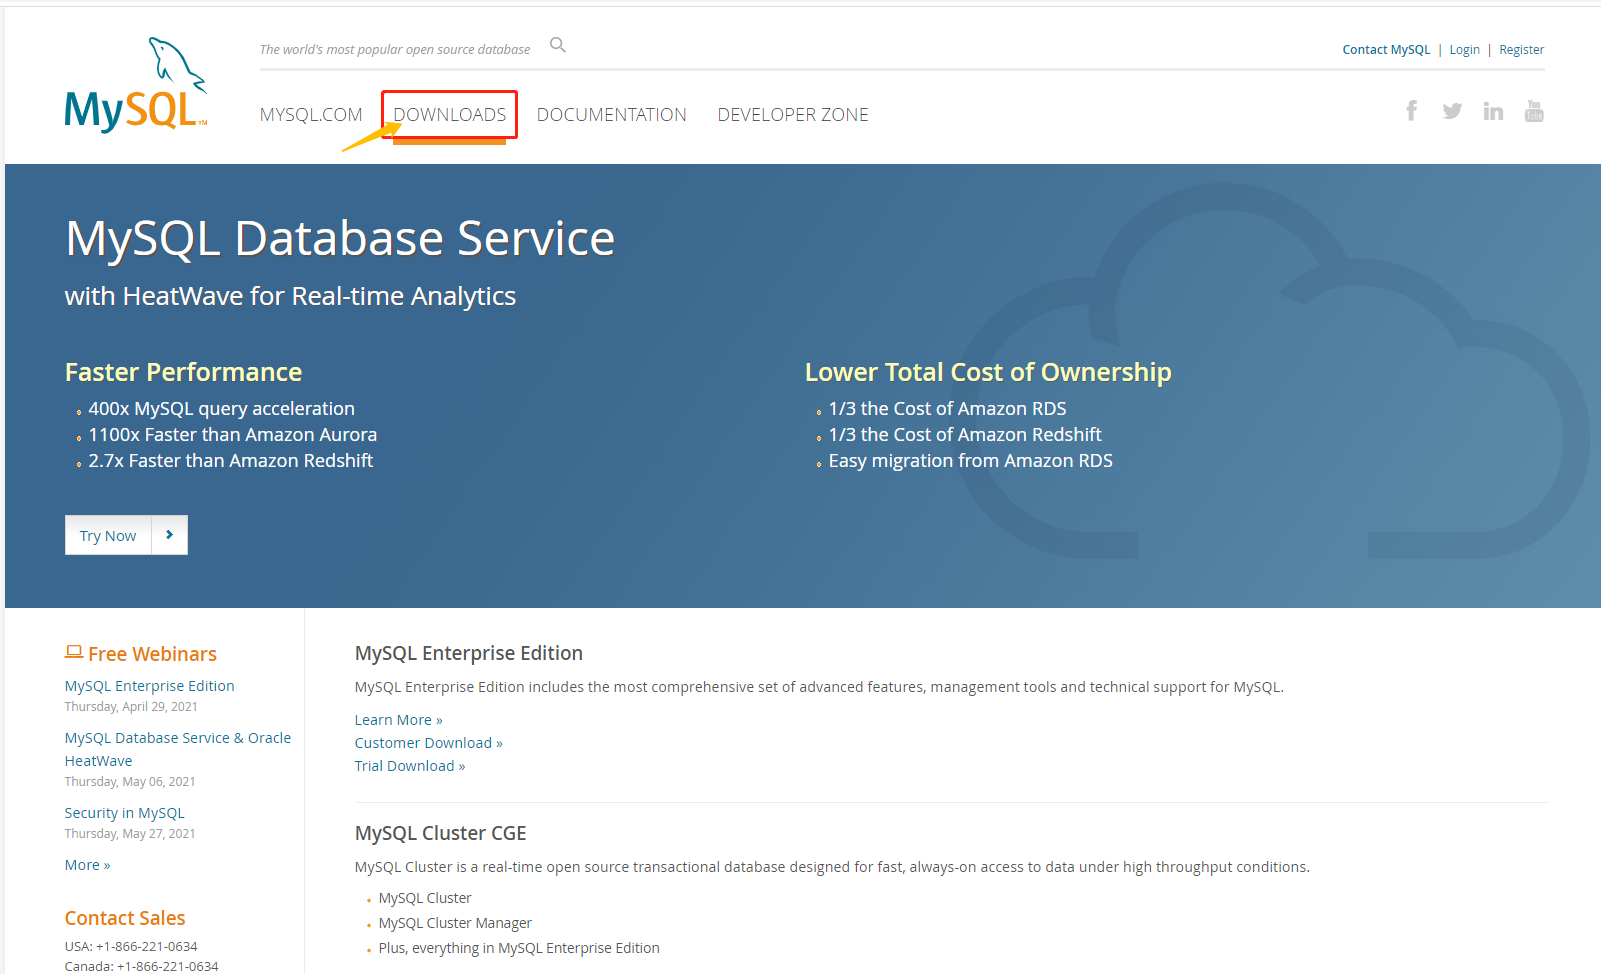Click the Faster Performance heading
Screen dimensions: 1601x974
[x=183, y=372]
